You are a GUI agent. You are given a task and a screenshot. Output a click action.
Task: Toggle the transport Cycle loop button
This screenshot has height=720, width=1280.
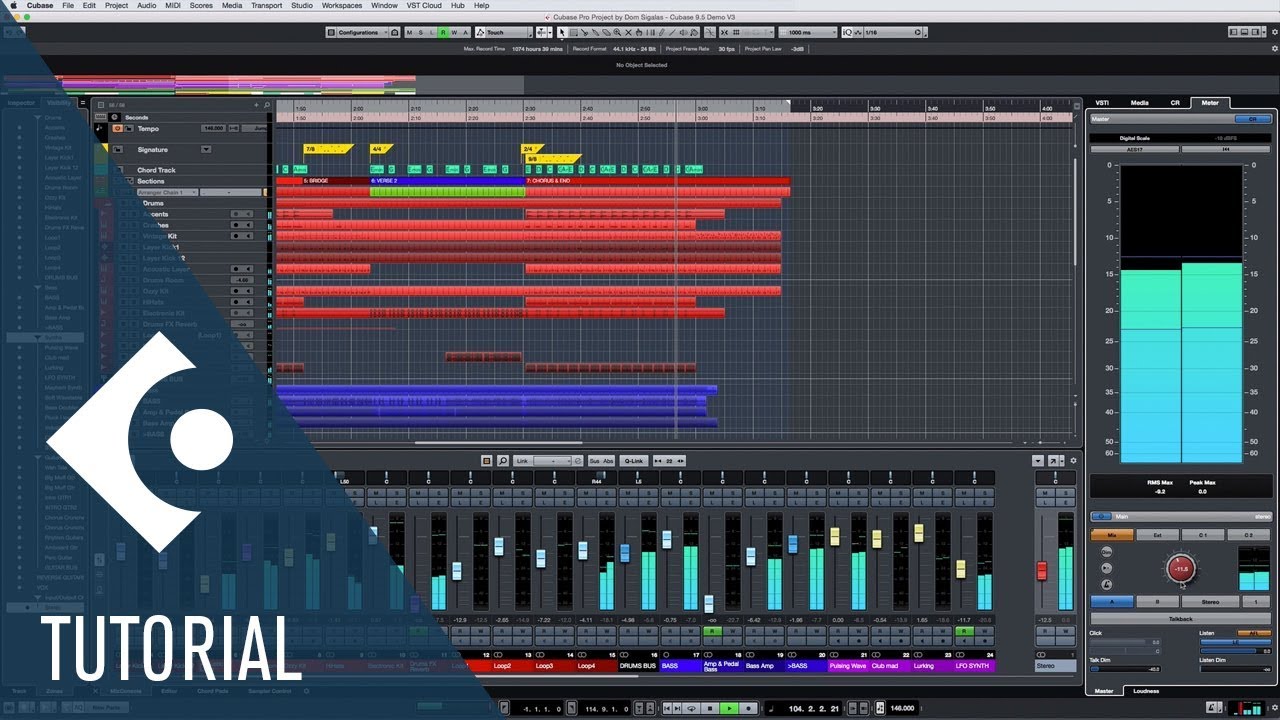point(691,708)
